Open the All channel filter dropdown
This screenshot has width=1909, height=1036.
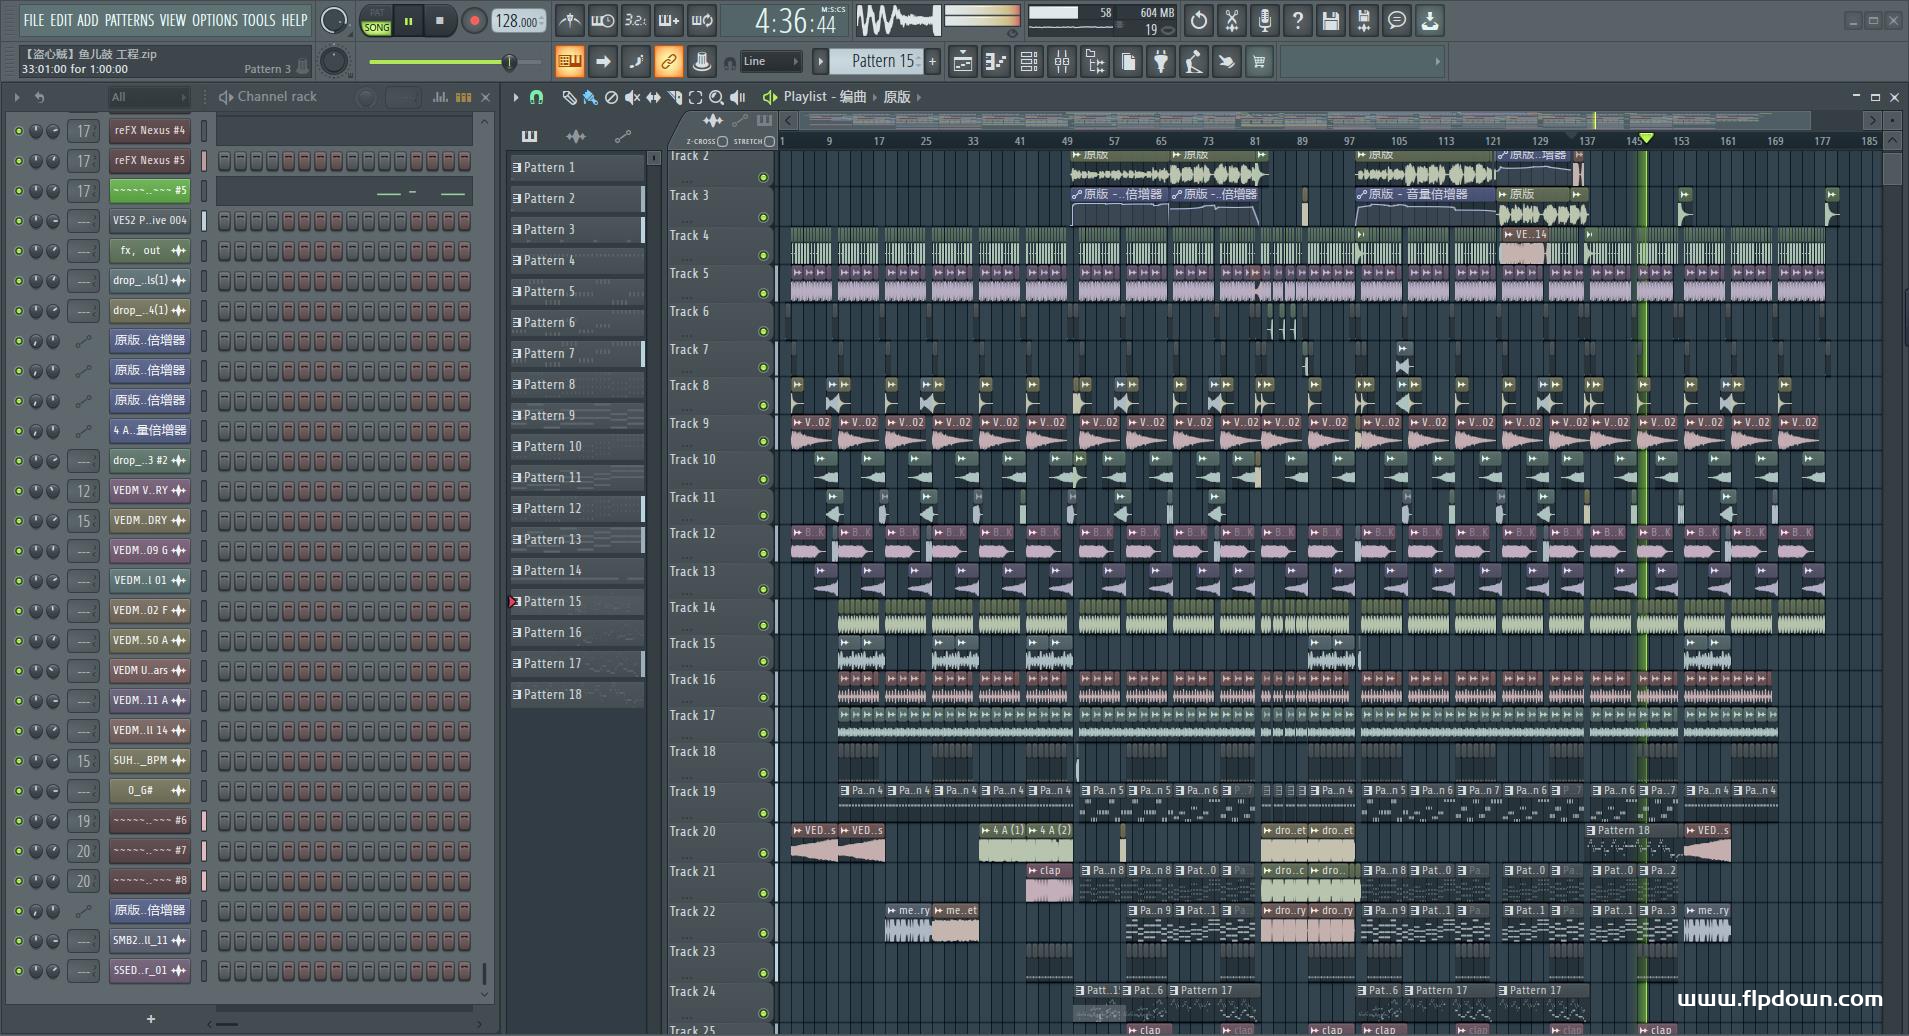point(149,97)
